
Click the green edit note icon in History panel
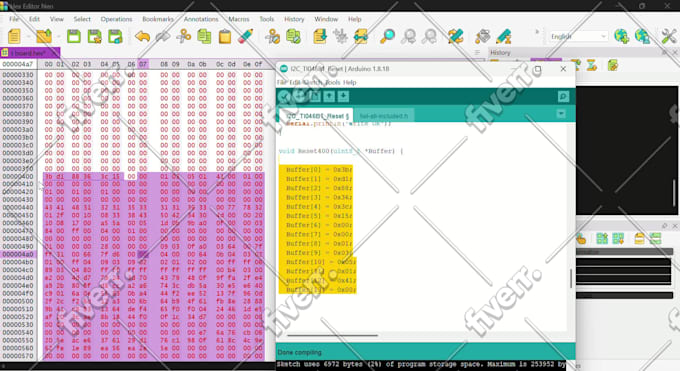coord(613,66)
